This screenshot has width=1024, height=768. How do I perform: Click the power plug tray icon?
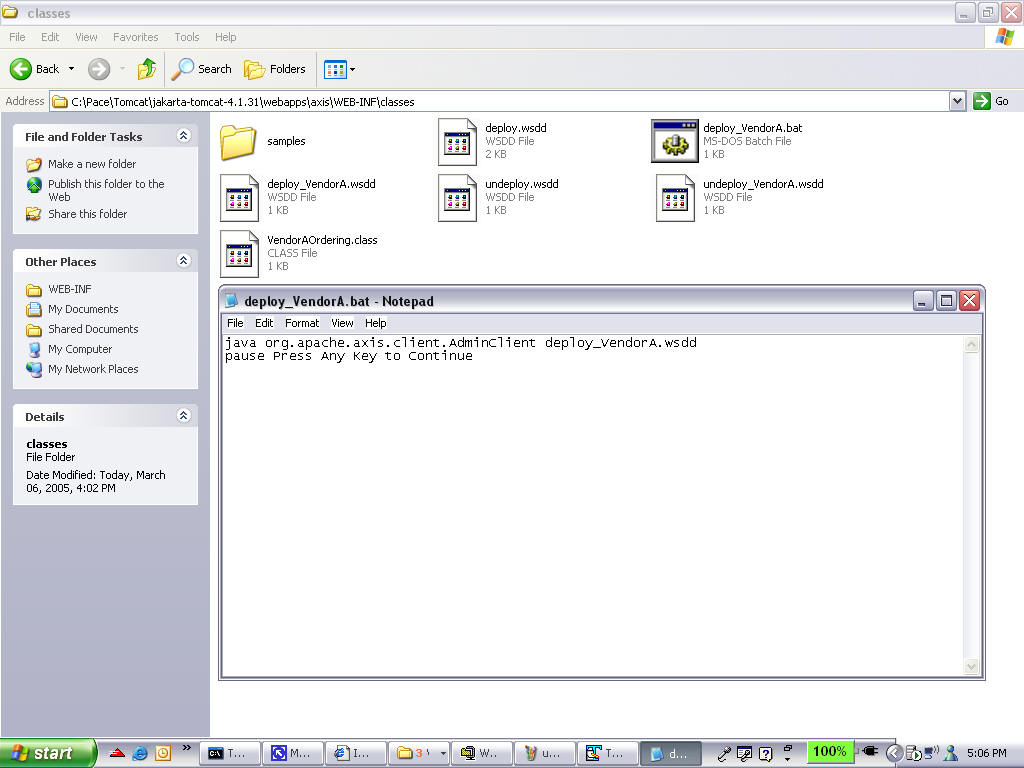click(869, 751)
